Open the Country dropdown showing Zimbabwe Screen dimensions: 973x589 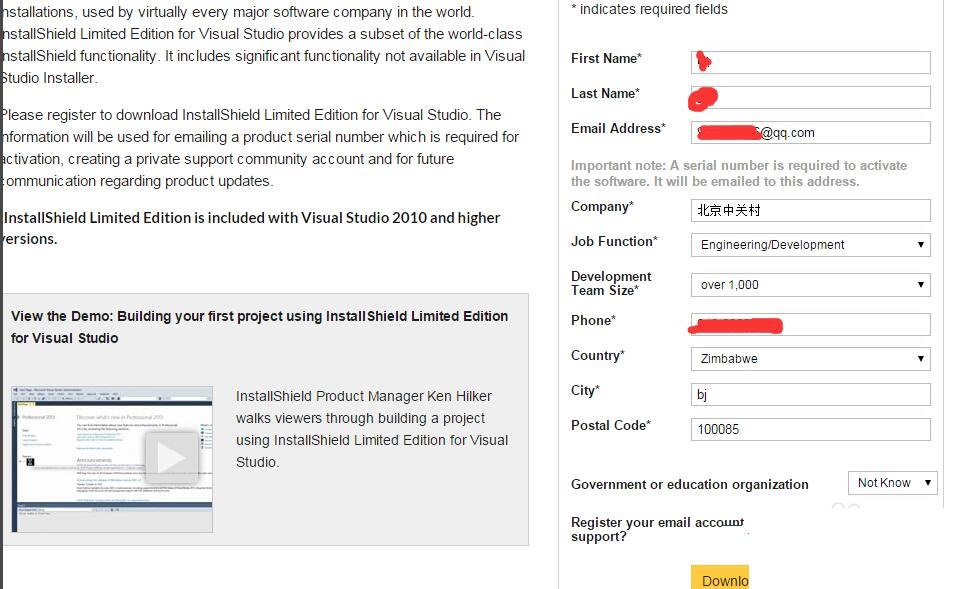810,359
